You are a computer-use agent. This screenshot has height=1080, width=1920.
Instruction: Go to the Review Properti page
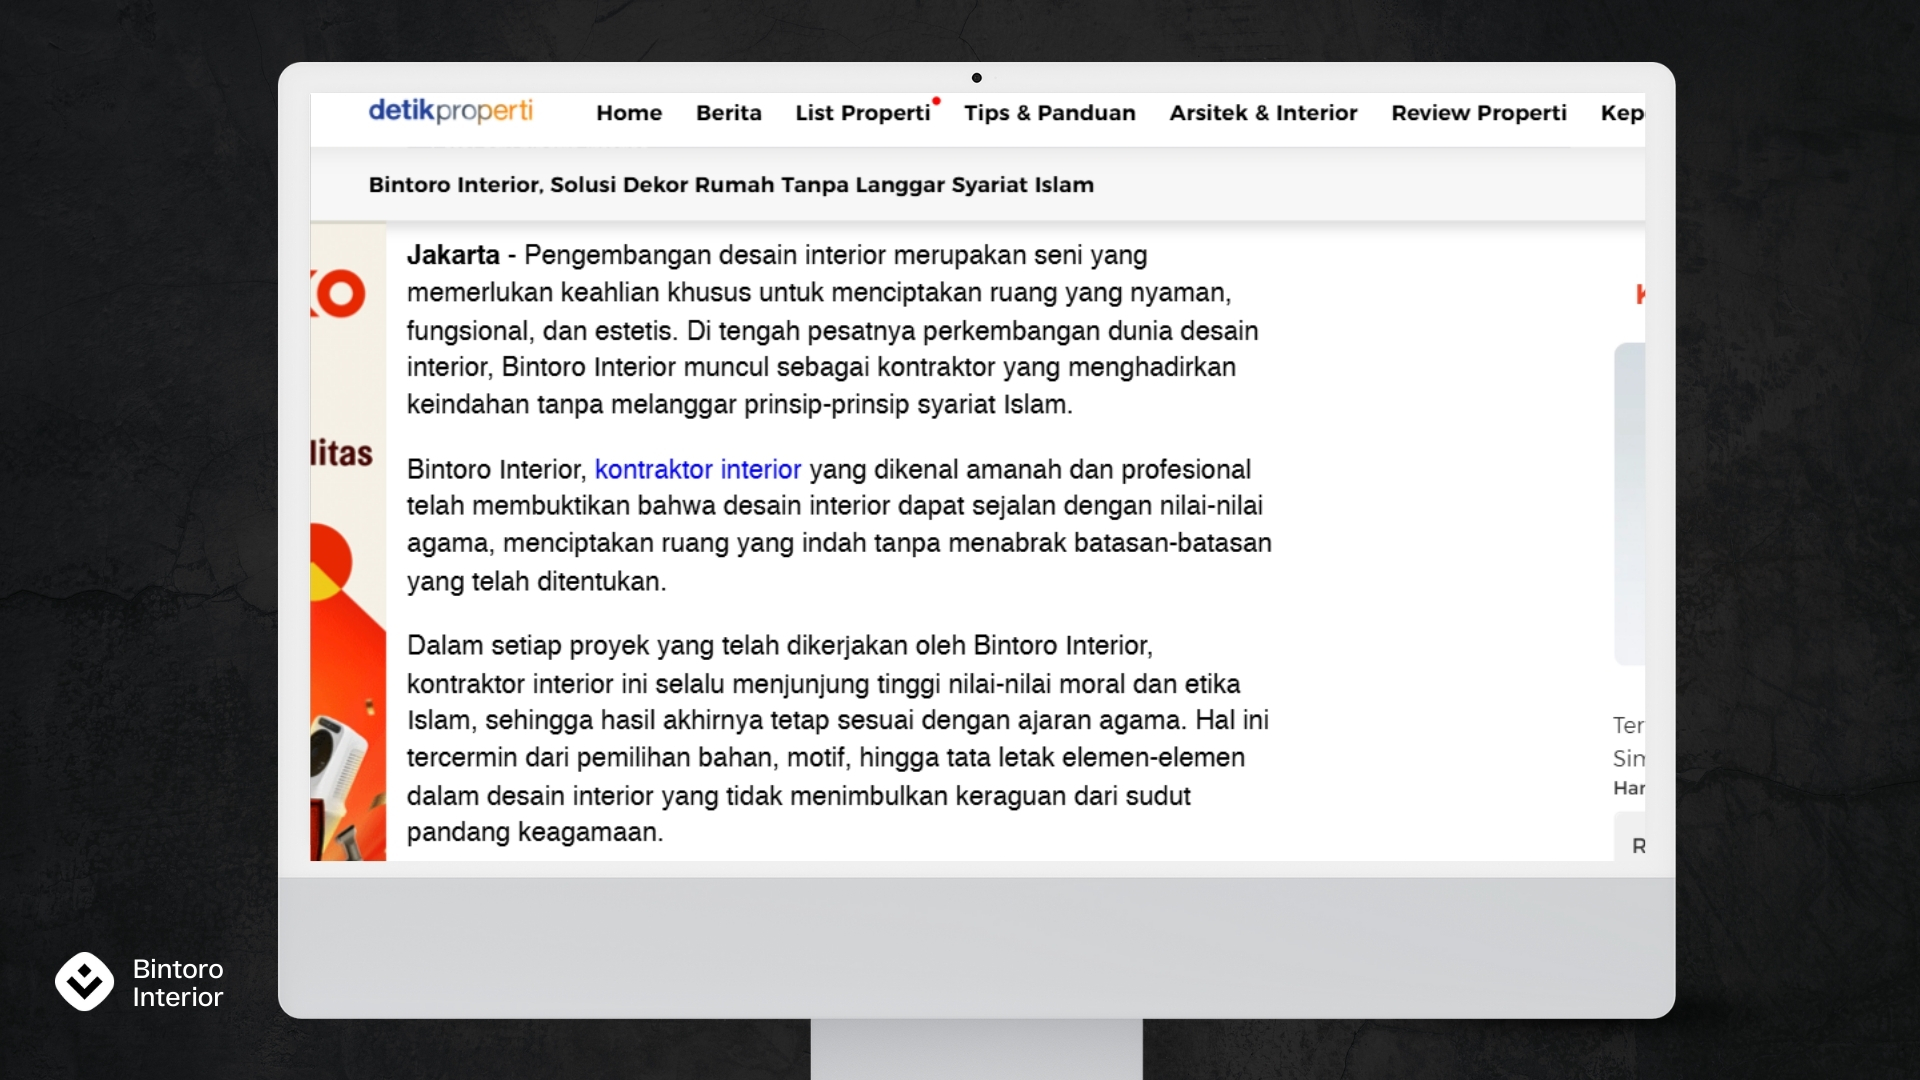(x=1478, y=113)
